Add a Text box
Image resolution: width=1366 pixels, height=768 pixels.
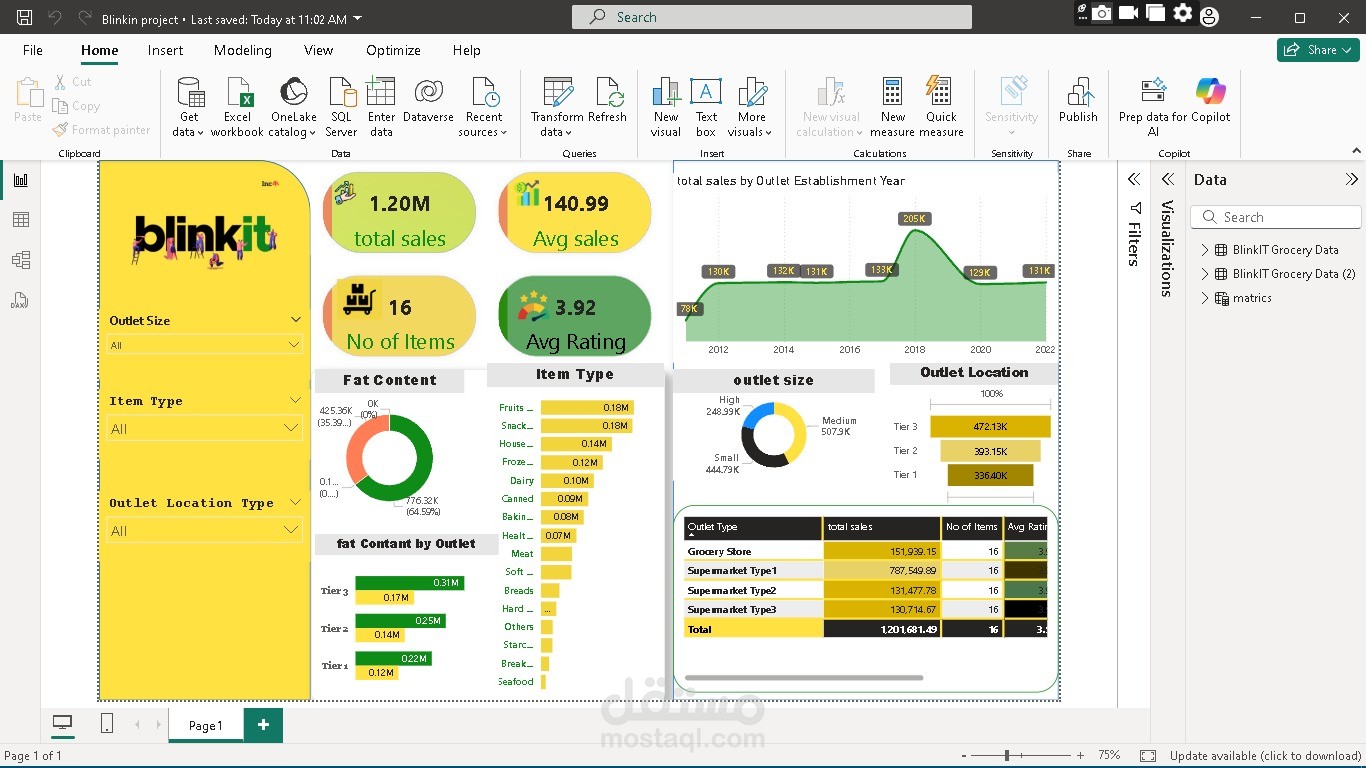(706, 93)
